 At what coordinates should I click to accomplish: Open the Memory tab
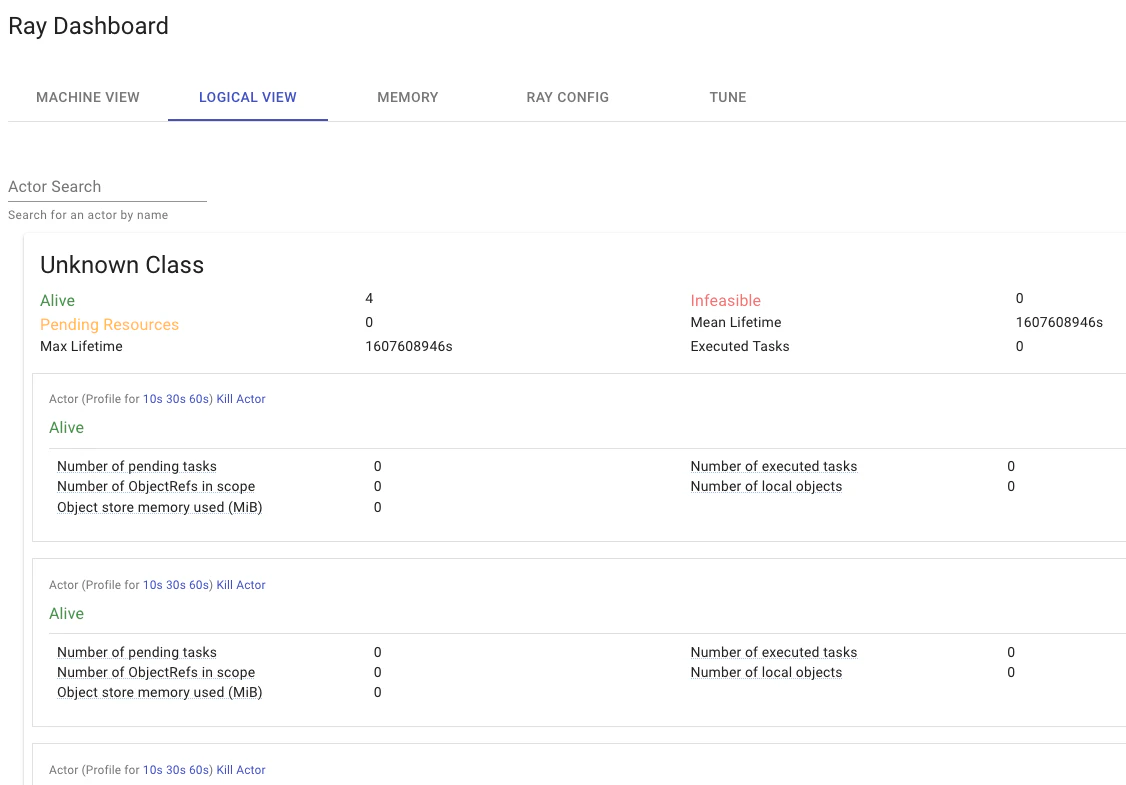coord(408,98)
